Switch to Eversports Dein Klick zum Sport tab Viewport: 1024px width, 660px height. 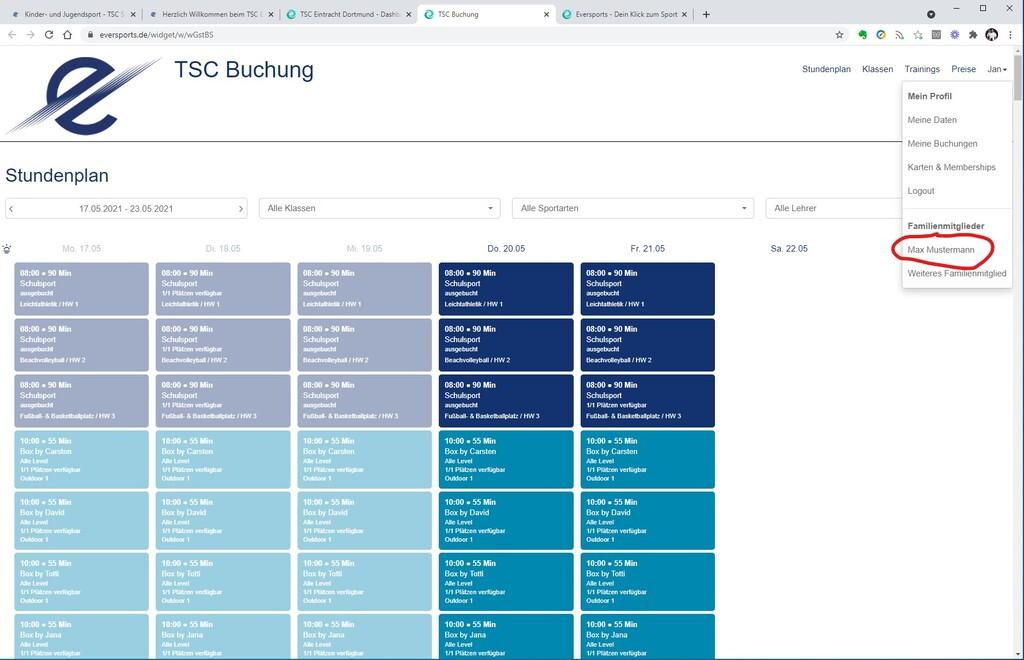click(x=625, y=14)
